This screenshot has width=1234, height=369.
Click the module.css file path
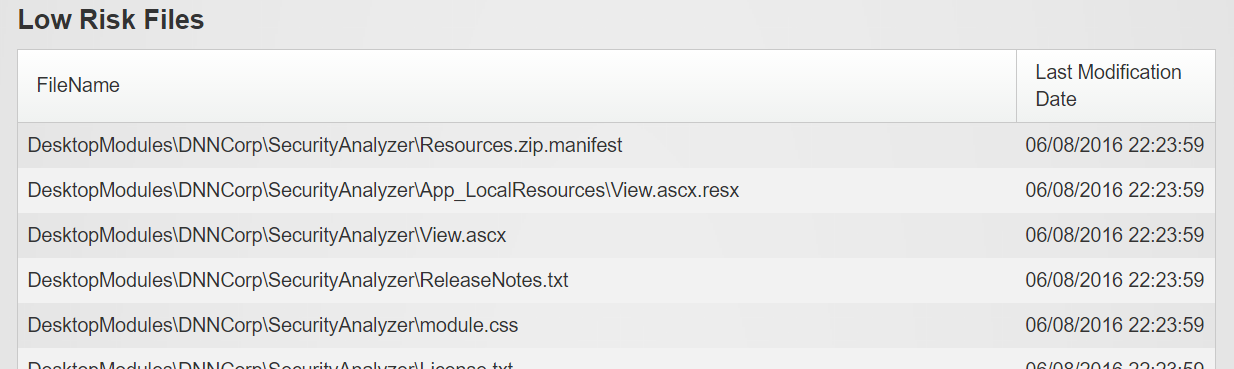pyautogui.click(x=272, y=325)
